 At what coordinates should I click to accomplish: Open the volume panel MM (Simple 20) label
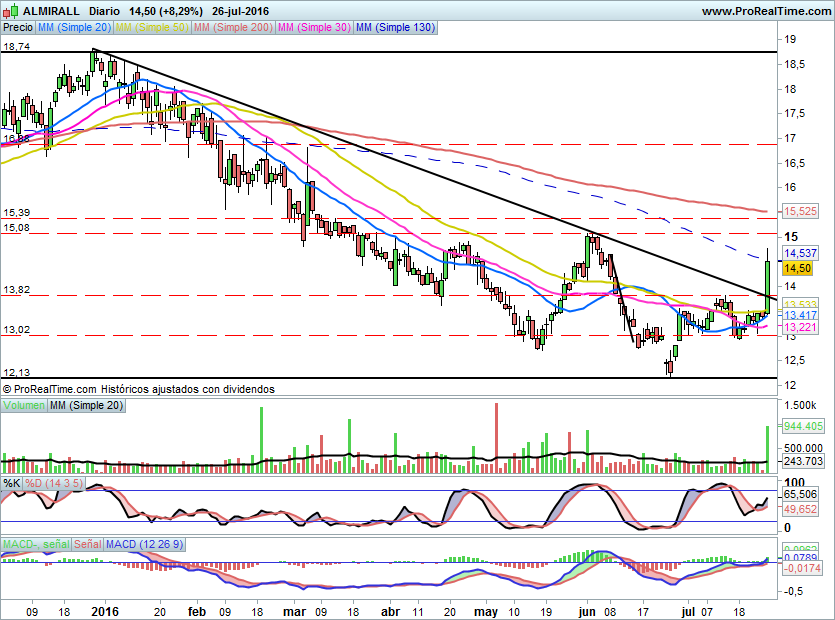(x=86, y=405)
